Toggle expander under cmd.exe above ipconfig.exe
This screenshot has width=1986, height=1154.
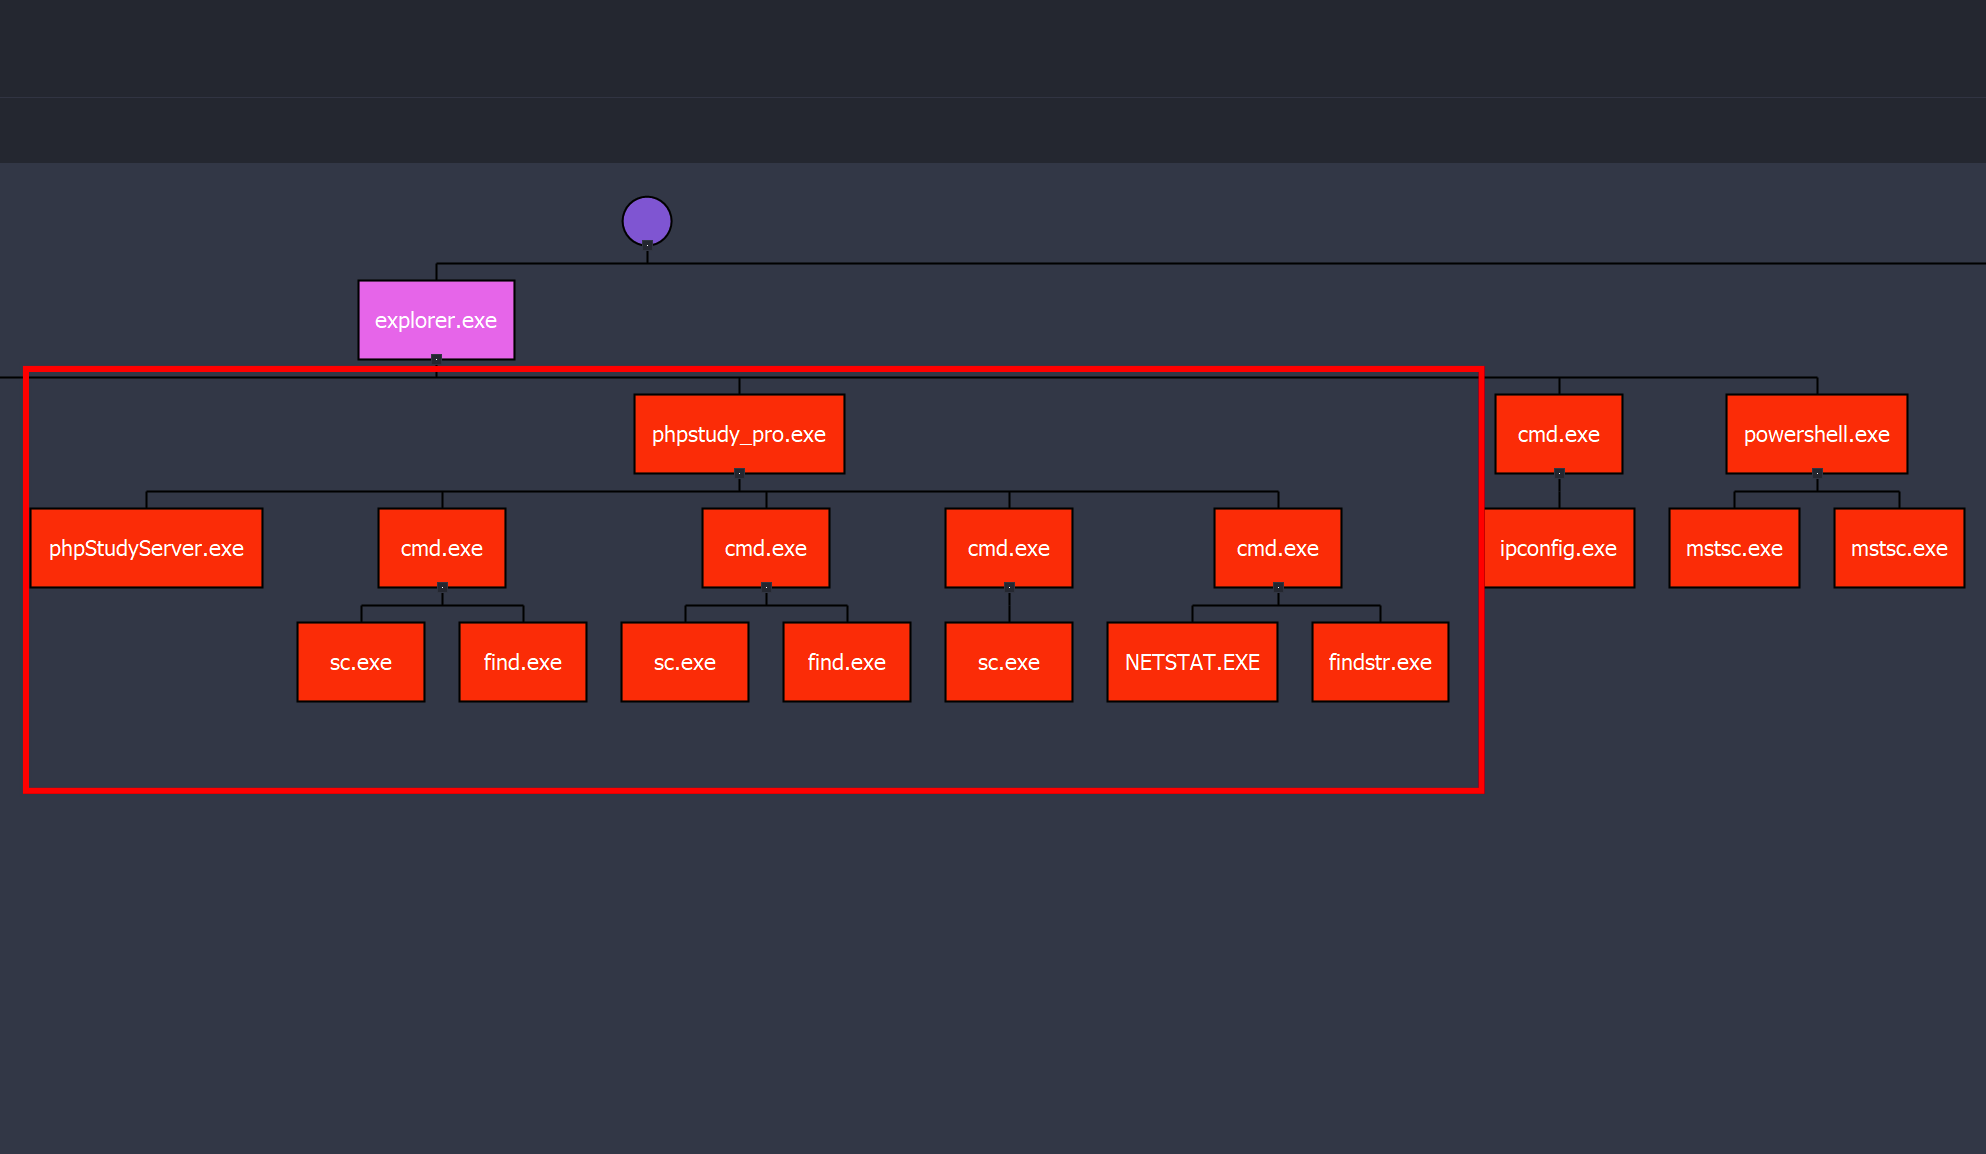pos(1559,473)
